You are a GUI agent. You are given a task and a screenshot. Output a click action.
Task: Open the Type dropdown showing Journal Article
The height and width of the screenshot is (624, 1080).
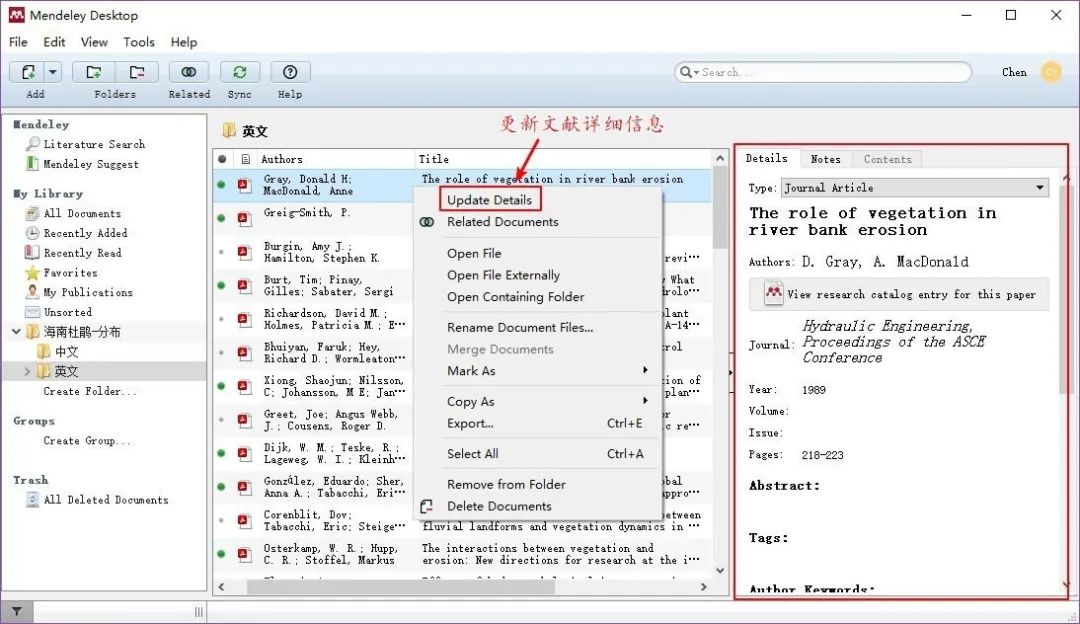(x=915, y=187)
